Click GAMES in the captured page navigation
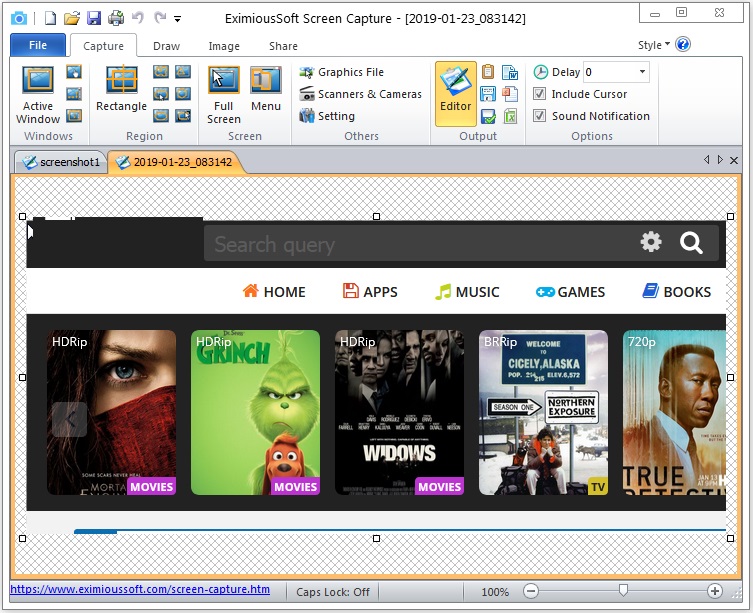 tap(571, 291)
